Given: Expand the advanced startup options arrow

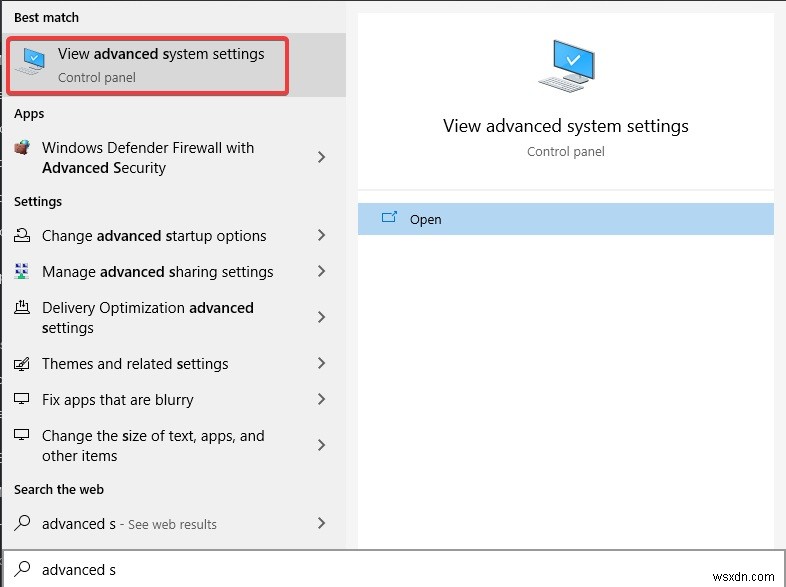Looking at the screenshot, I should pos(321,236).
